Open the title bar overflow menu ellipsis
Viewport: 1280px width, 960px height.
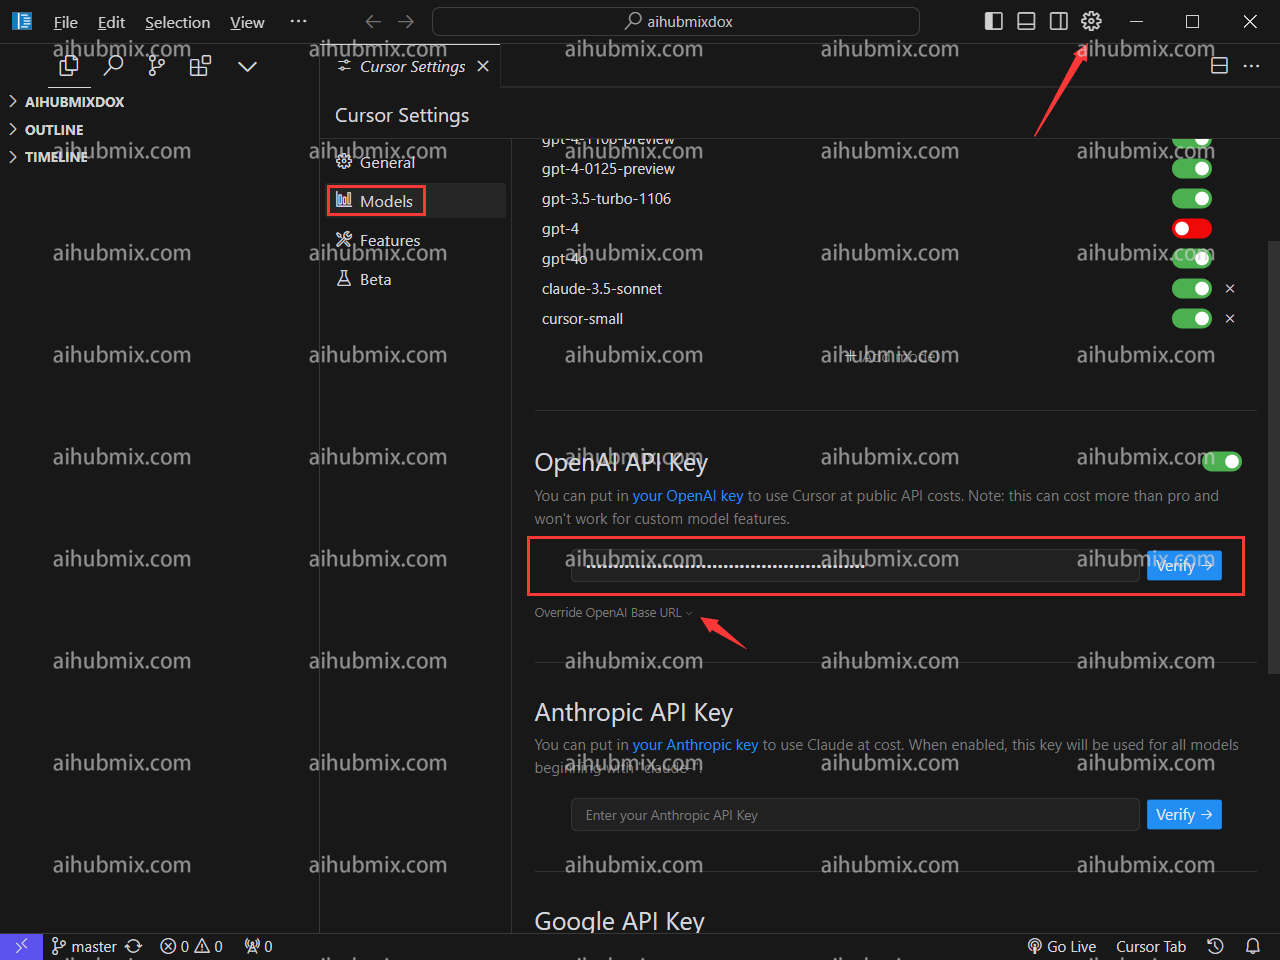tap(298, 21)
